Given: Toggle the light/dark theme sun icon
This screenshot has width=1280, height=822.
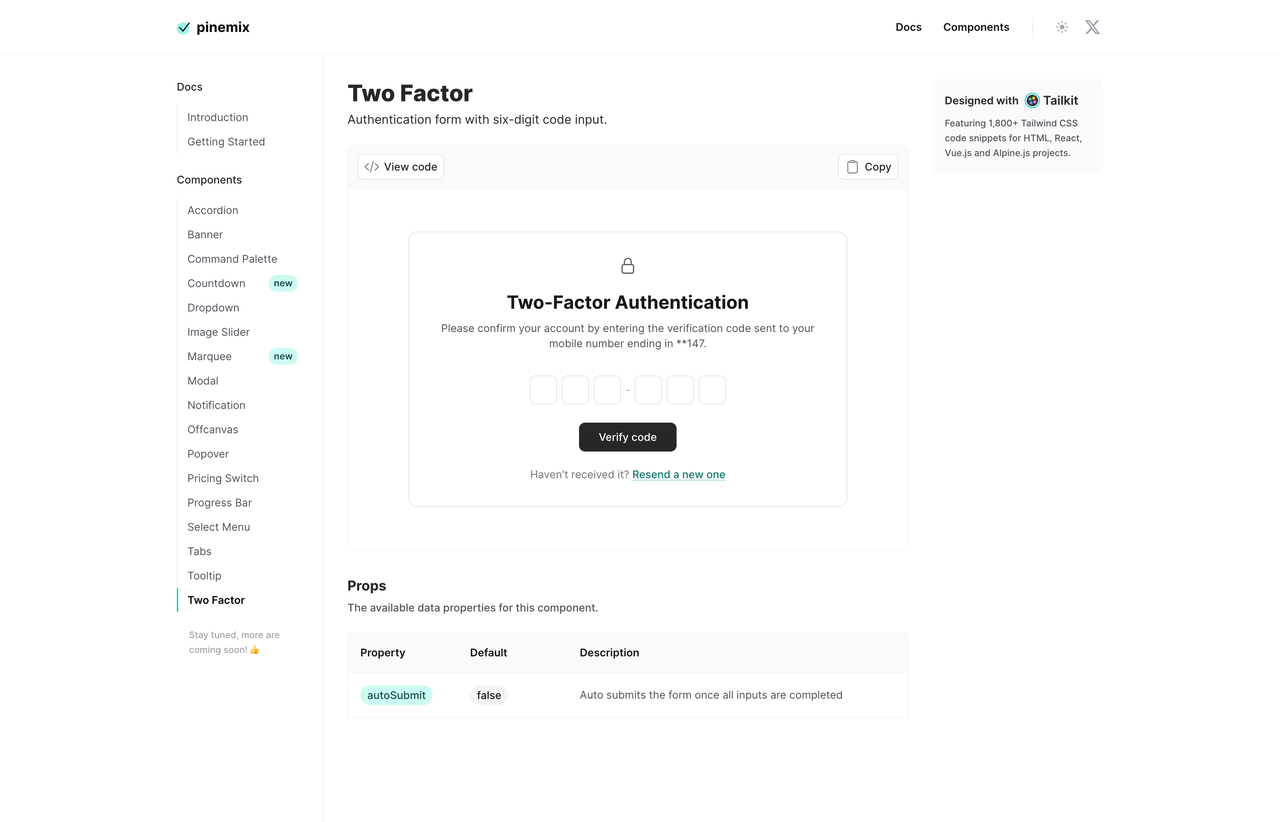Looking at the screenshot, I should click(x=1062, y=27).
